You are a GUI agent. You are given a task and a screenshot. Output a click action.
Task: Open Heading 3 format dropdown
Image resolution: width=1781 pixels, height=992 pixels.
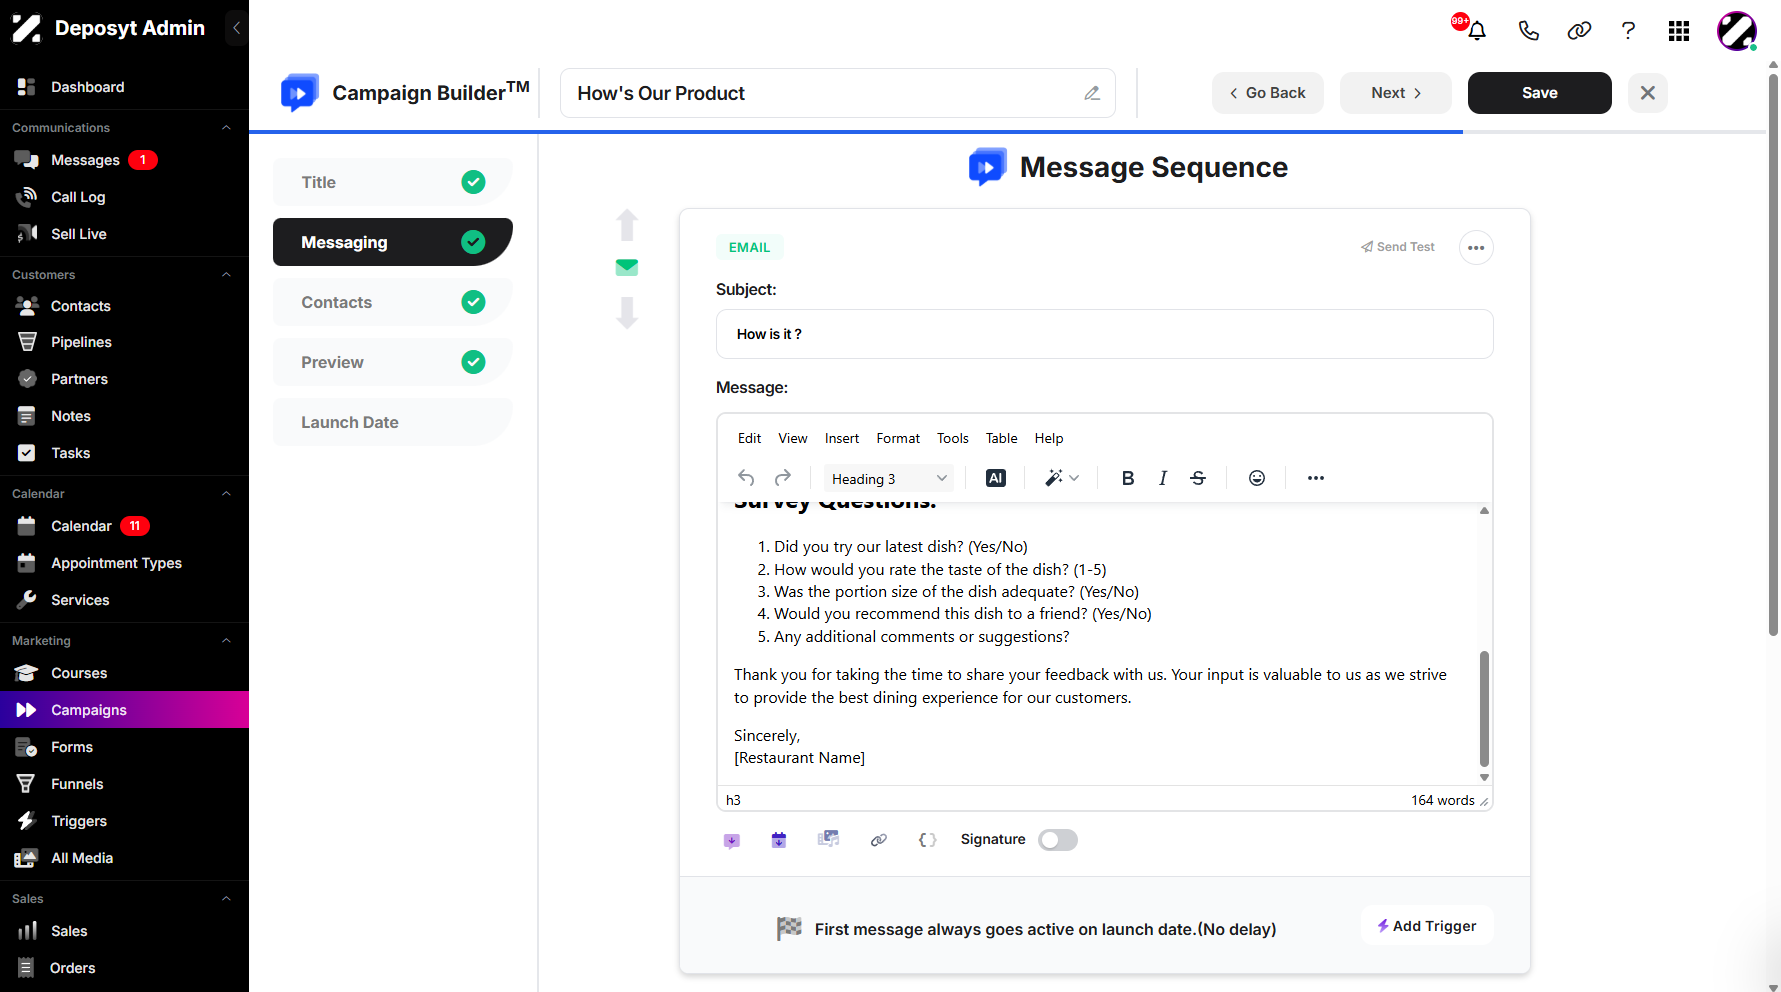(x=889, y=479)
